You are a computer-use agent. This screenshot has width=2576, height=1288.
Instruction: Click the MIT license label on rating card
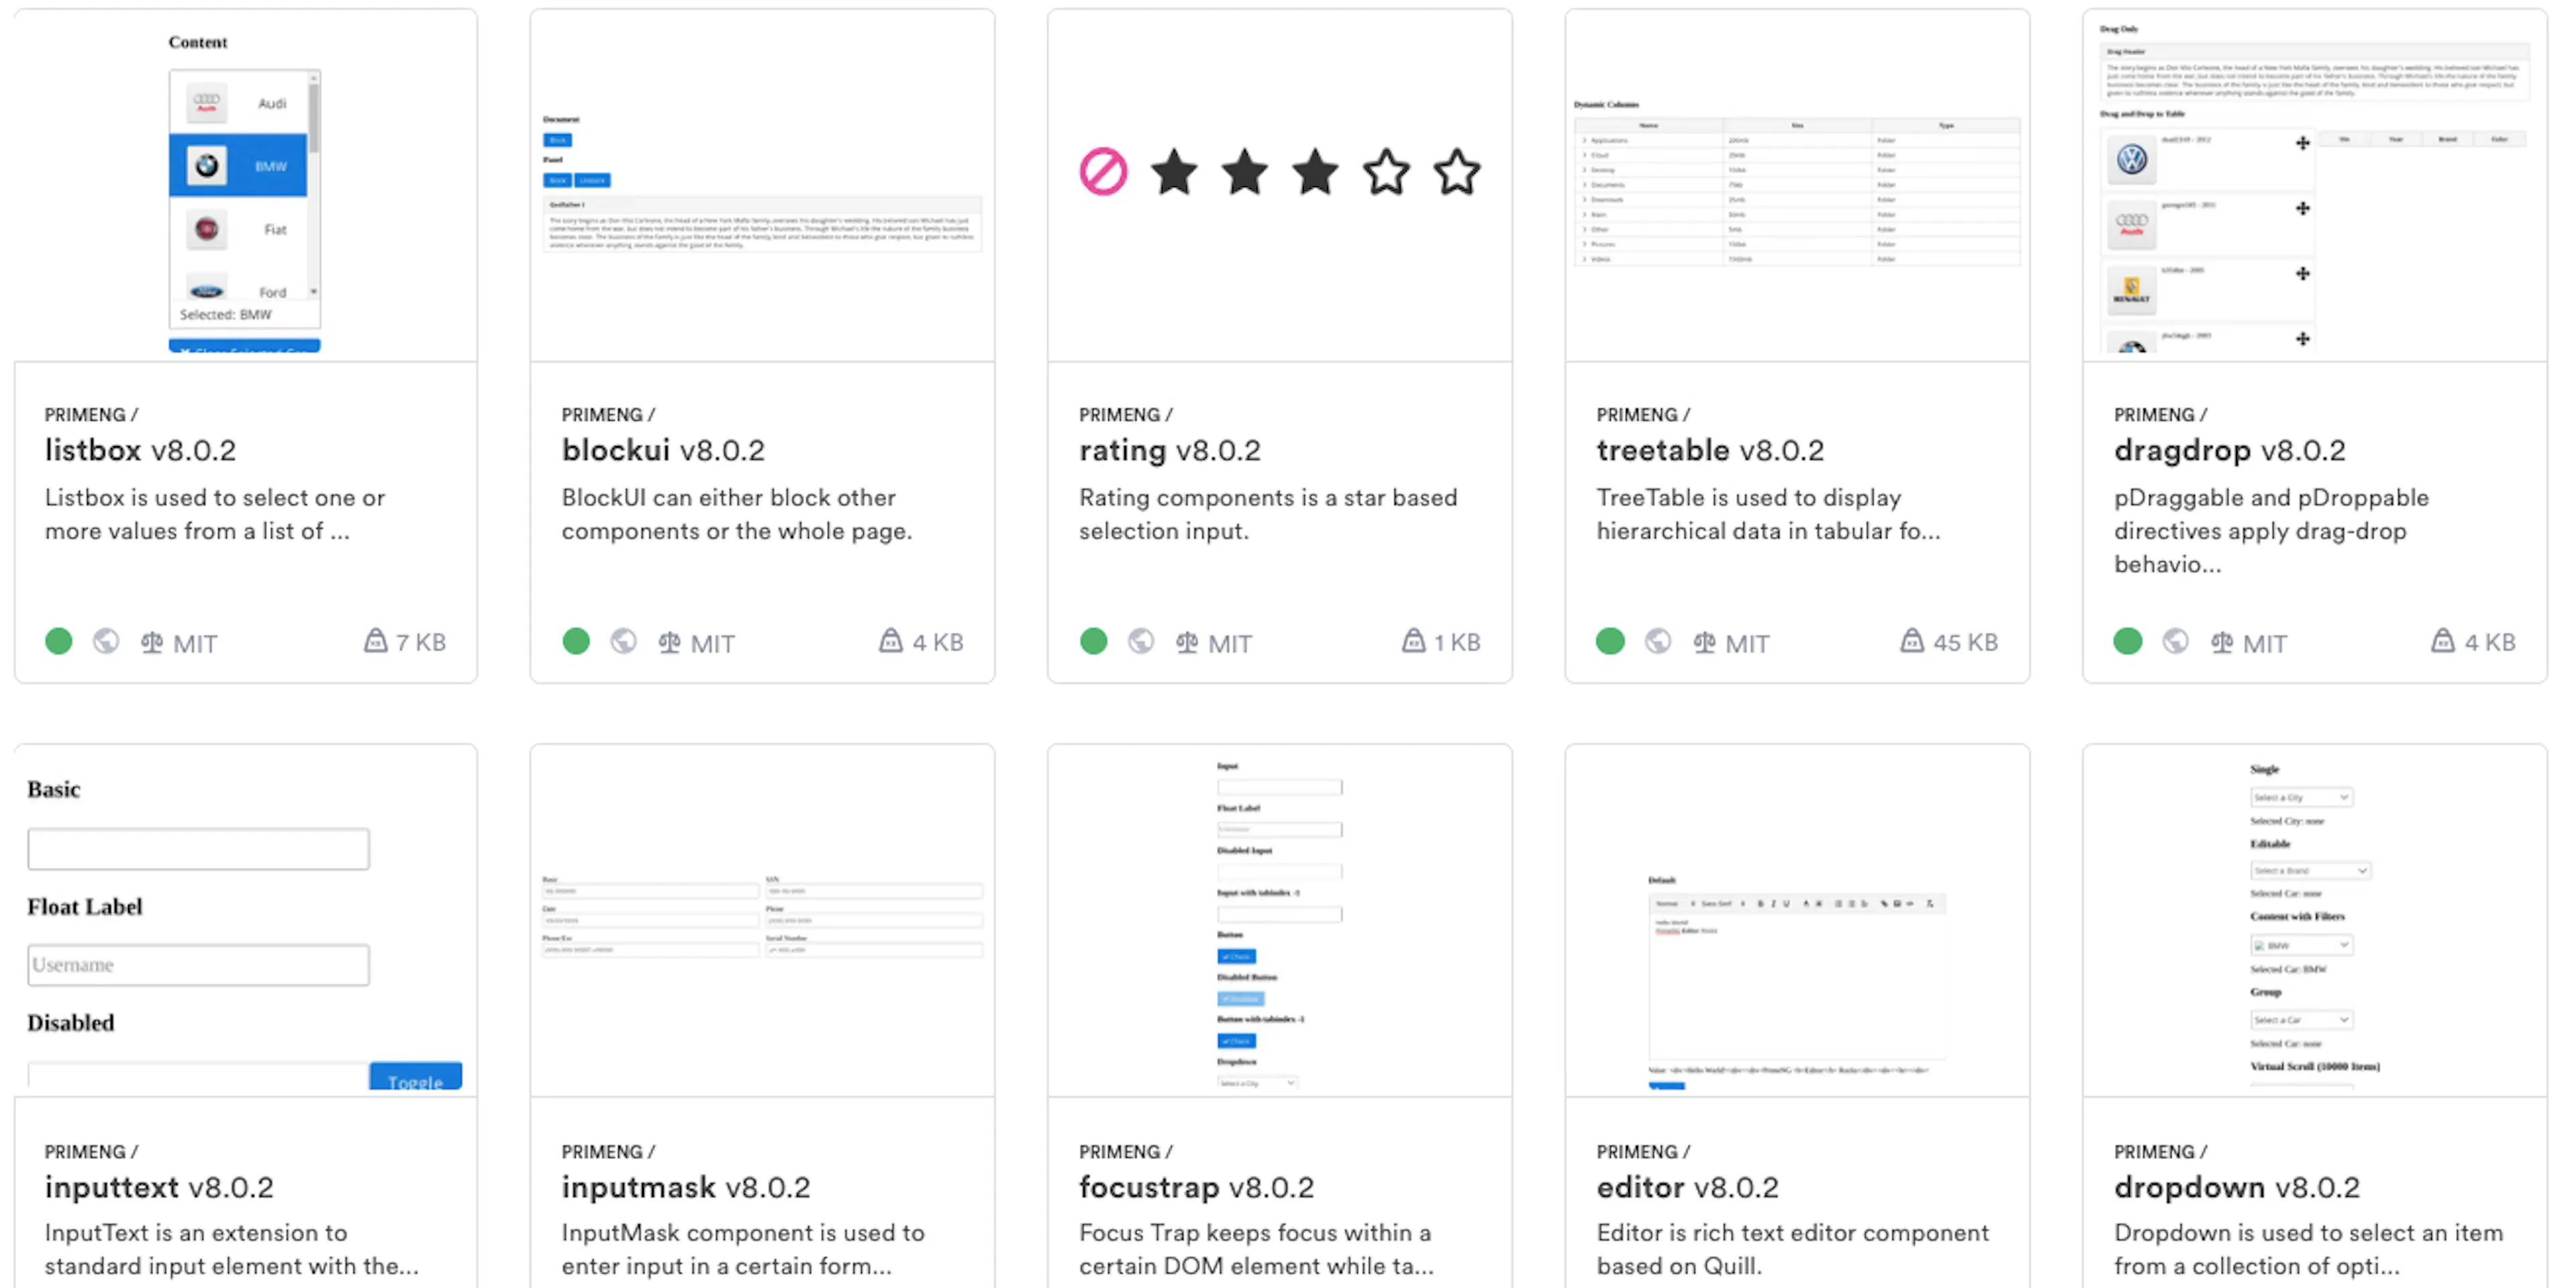click(1230, 643)
